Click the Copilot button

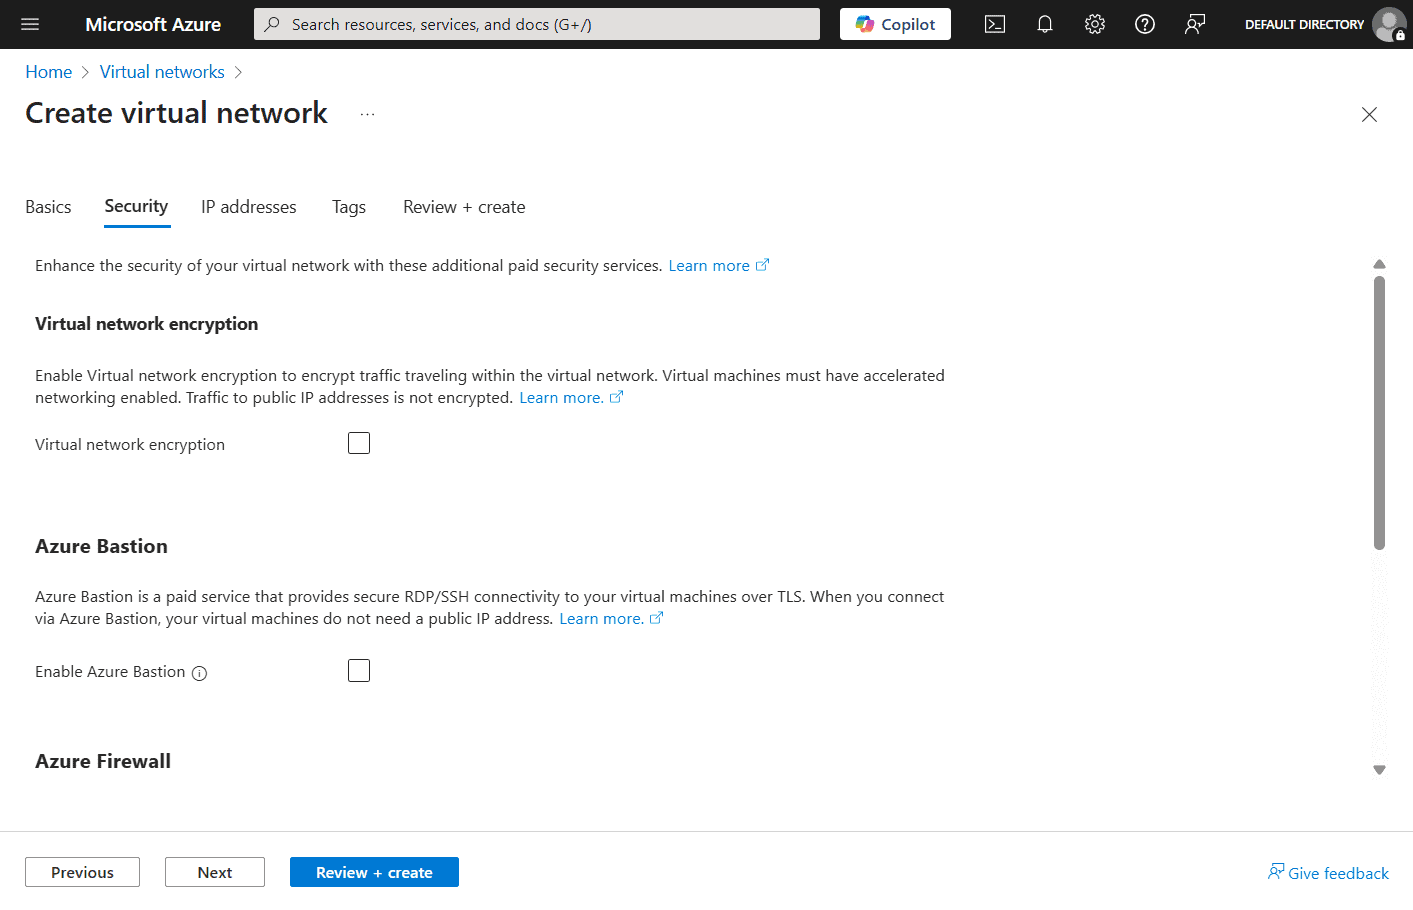coord(895,24)
